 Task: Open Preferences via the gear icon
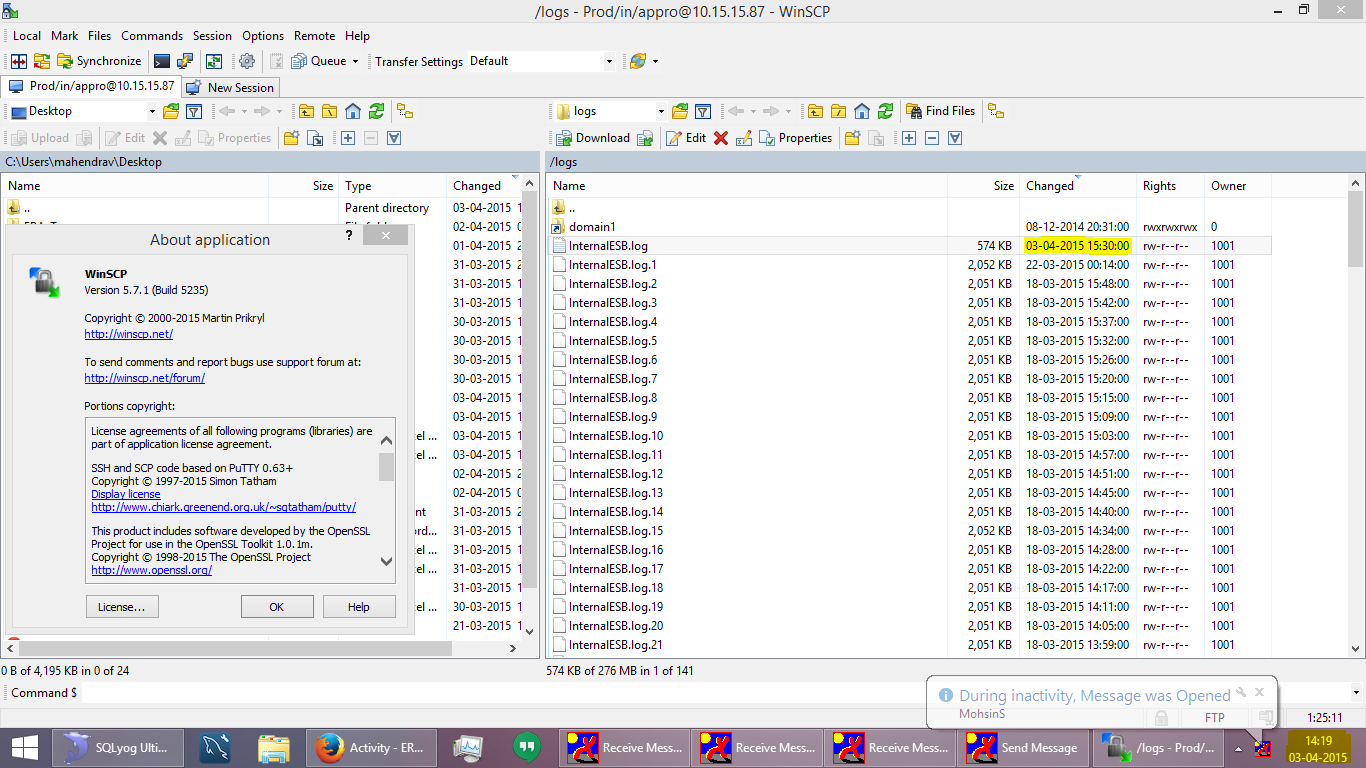tap(246, 61)
